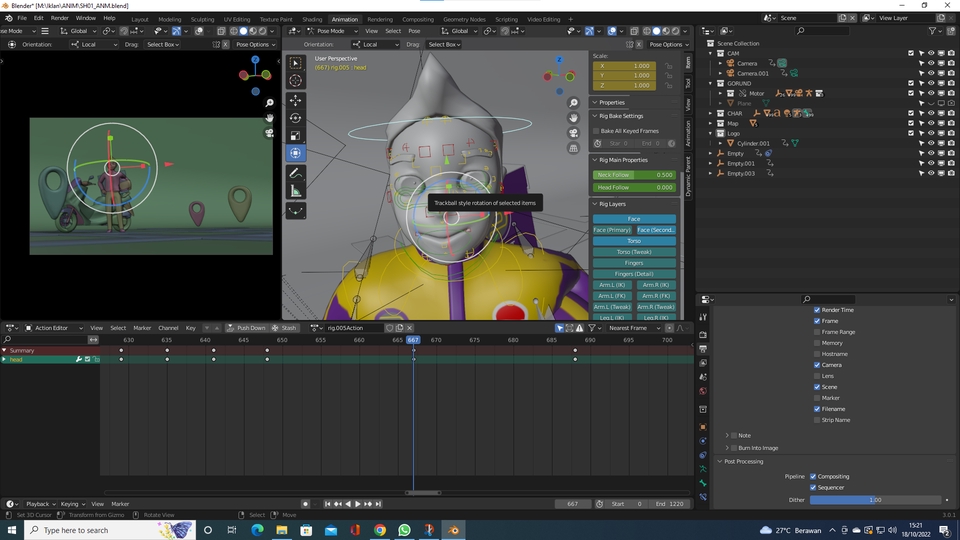Toggle the Fingers rig layer button
This screenshot has width=960, height=540.
click(634, 263)
